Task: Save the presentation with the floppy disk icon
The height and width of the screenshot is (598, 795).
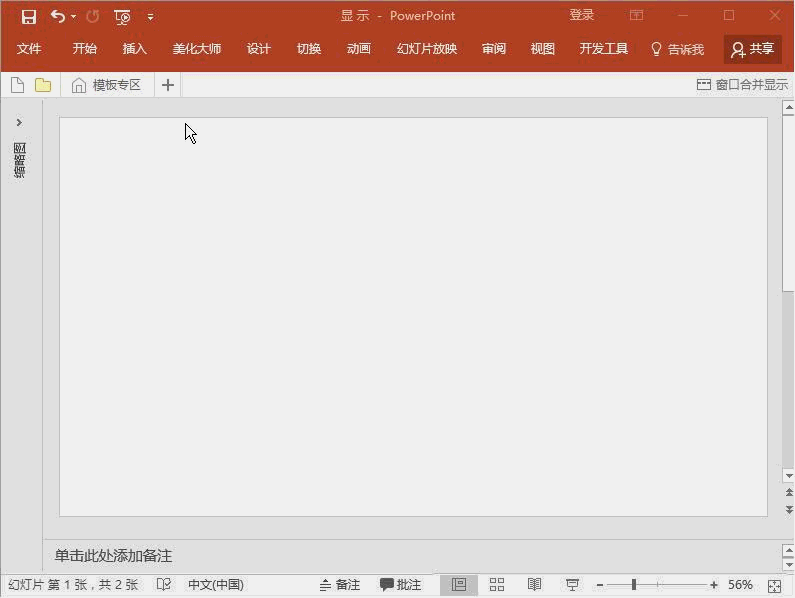Action: click(28, 17)
